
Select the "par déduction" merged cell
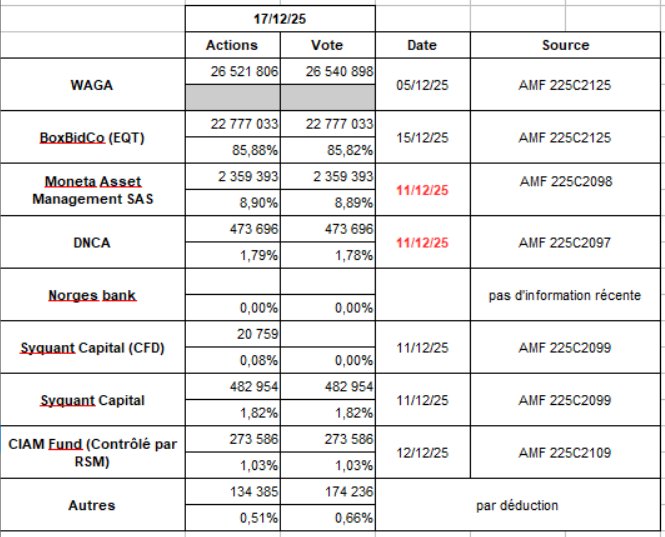(x=517, y=505)
